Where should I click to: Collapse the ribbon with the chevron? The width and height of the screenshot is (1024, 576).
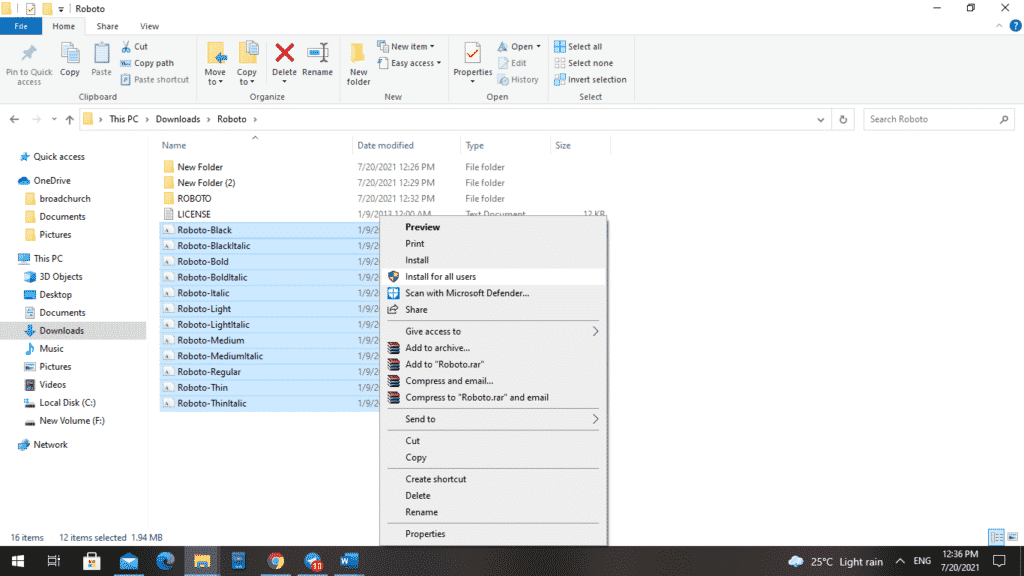click(x=999, y=26)
